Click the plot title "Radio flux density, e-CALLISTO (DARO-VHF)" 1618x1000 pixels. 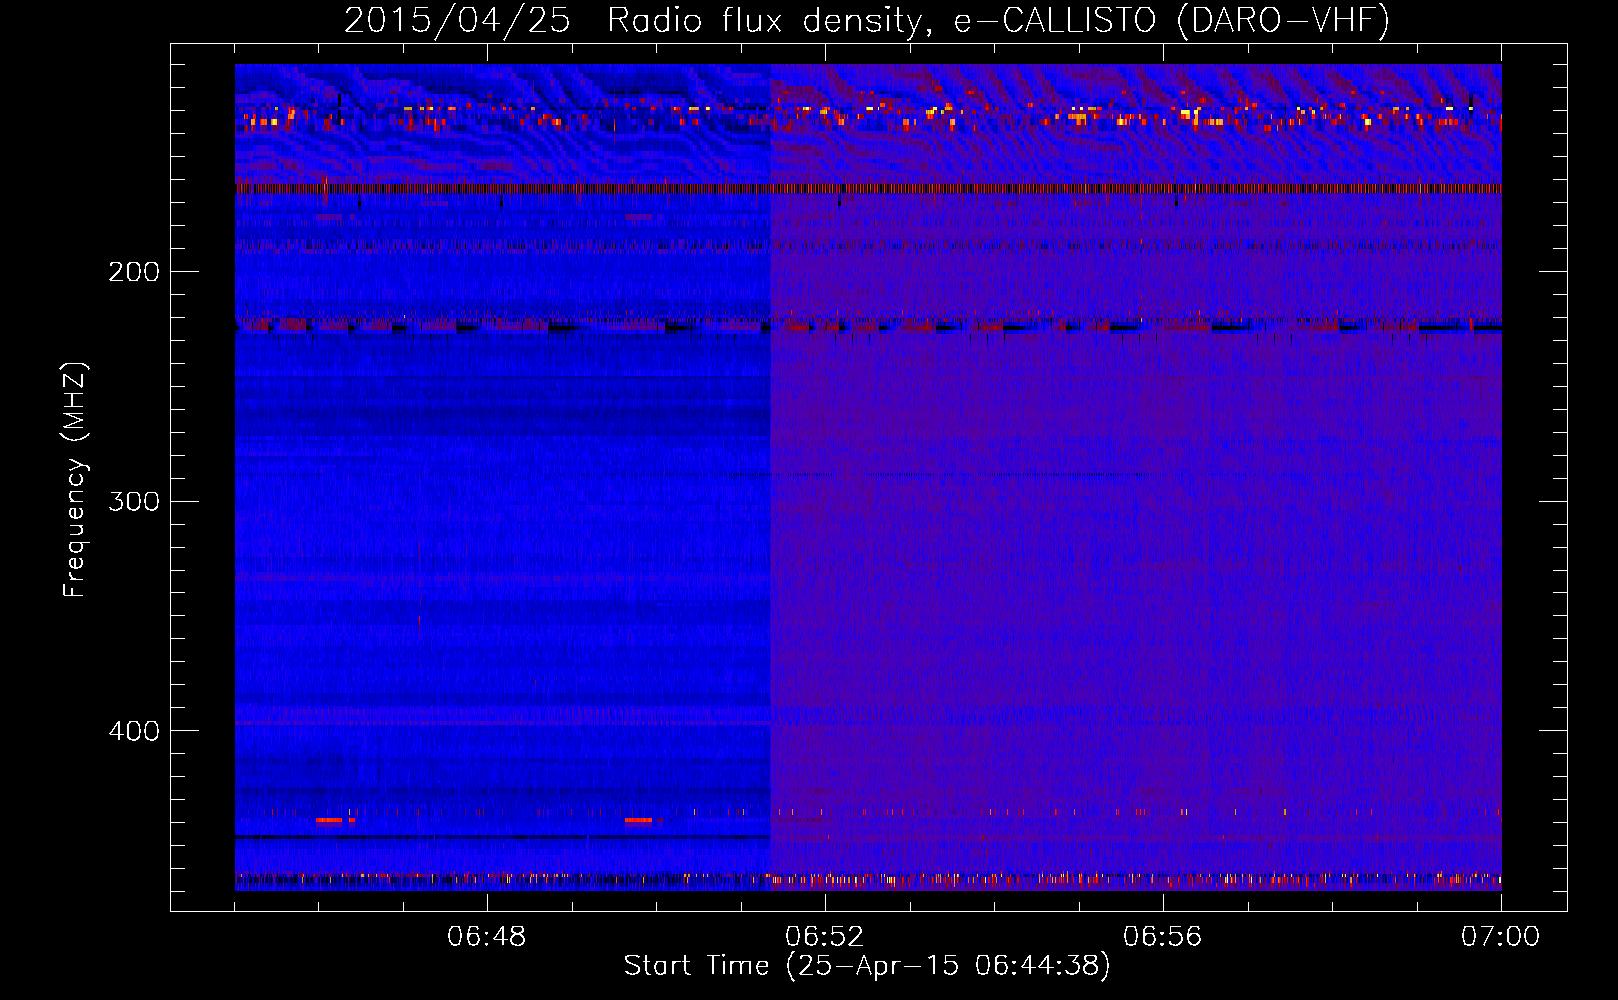pyautogui.click(x=998, y=21)
